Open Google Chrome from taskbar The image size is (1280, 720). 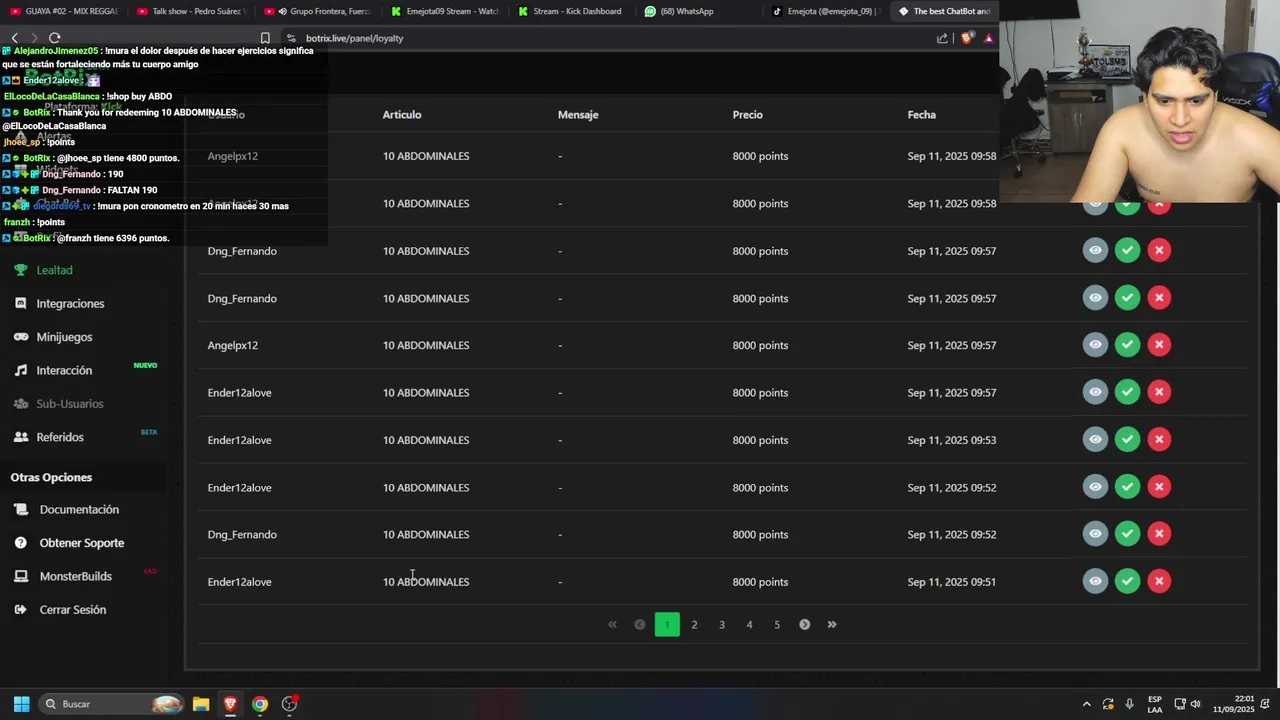click(260, 704)
